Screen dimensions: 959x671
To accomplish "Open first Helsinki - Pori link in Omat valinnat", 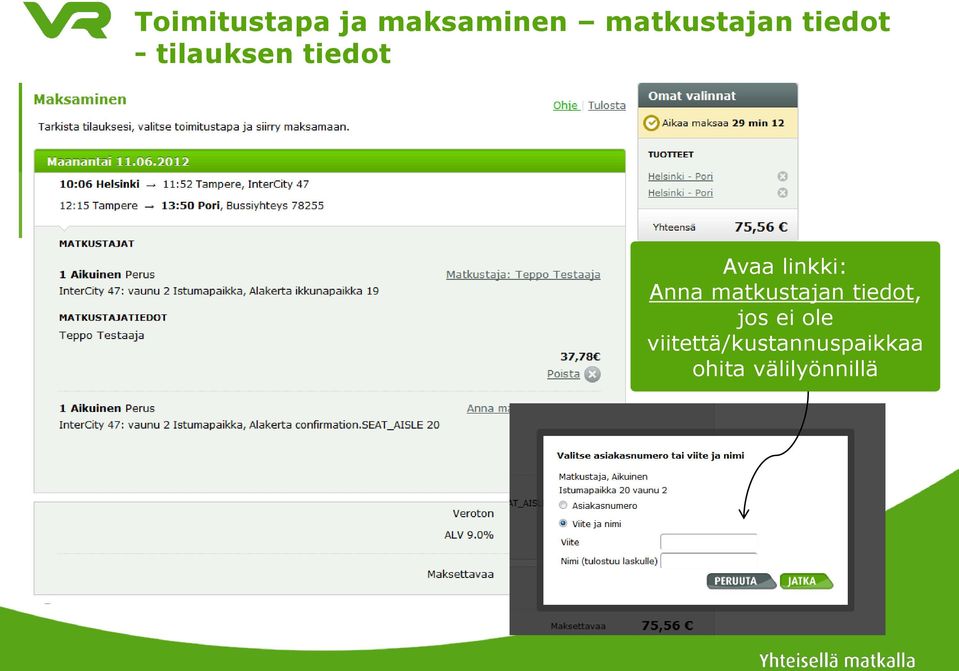I will [680, 176].
